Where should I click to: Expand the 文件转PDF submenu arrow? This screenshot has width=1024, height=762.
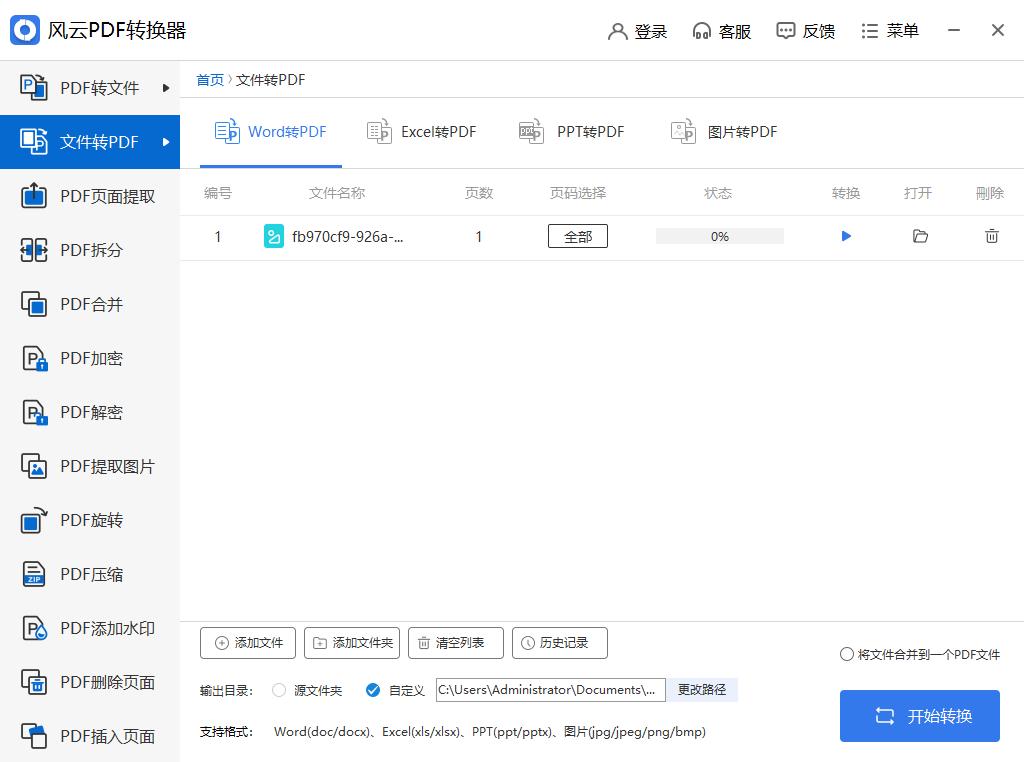tap(167, 141)
